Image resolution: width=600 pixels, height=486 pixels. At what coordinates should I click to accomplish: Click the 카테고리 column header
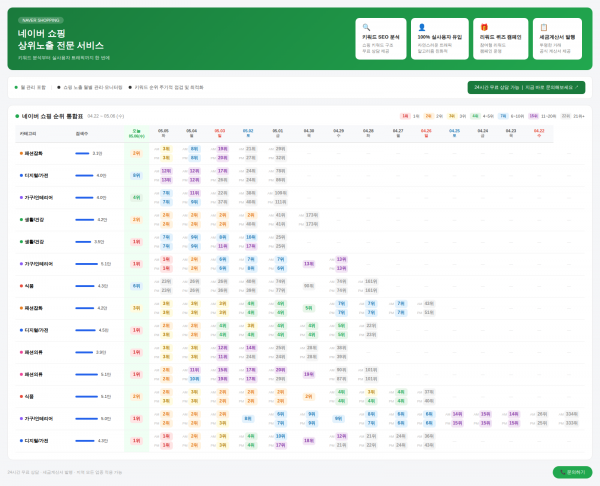coord(28,134)
